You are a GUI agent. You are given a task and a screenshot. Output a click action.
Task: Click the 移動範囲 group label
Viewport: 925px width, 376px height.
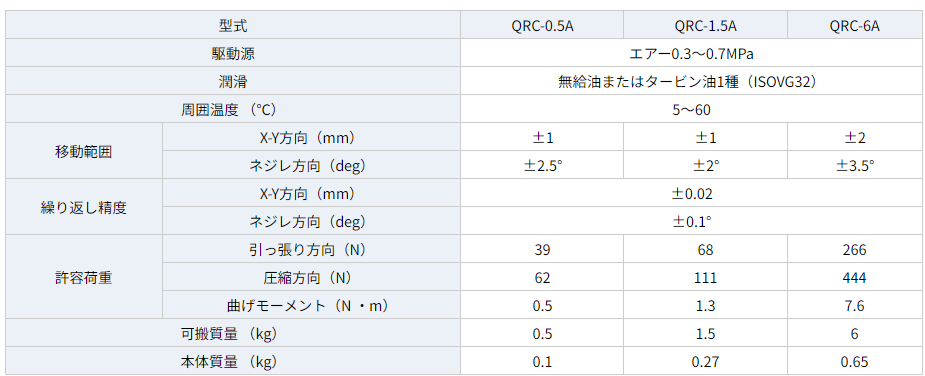tap(84, 151)
